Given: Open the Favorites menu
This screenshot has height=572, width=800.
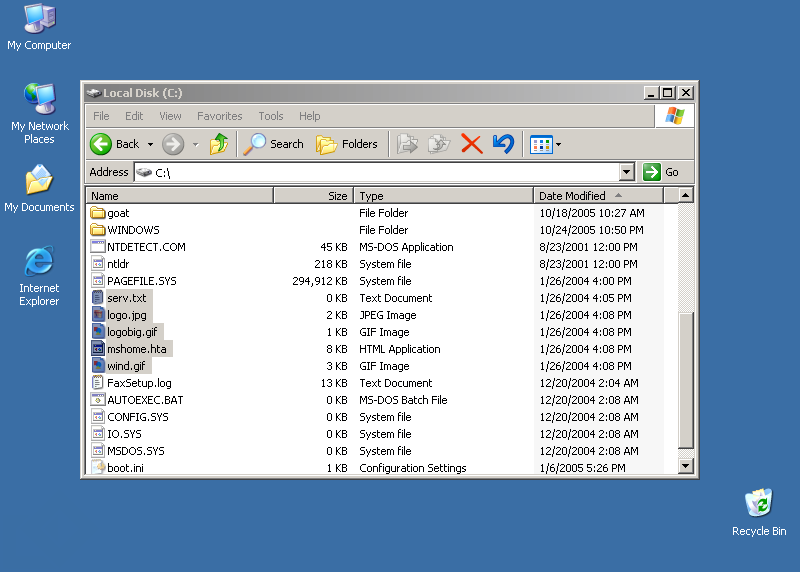Looking at the screenshot, I should click(x=219, y=116).
